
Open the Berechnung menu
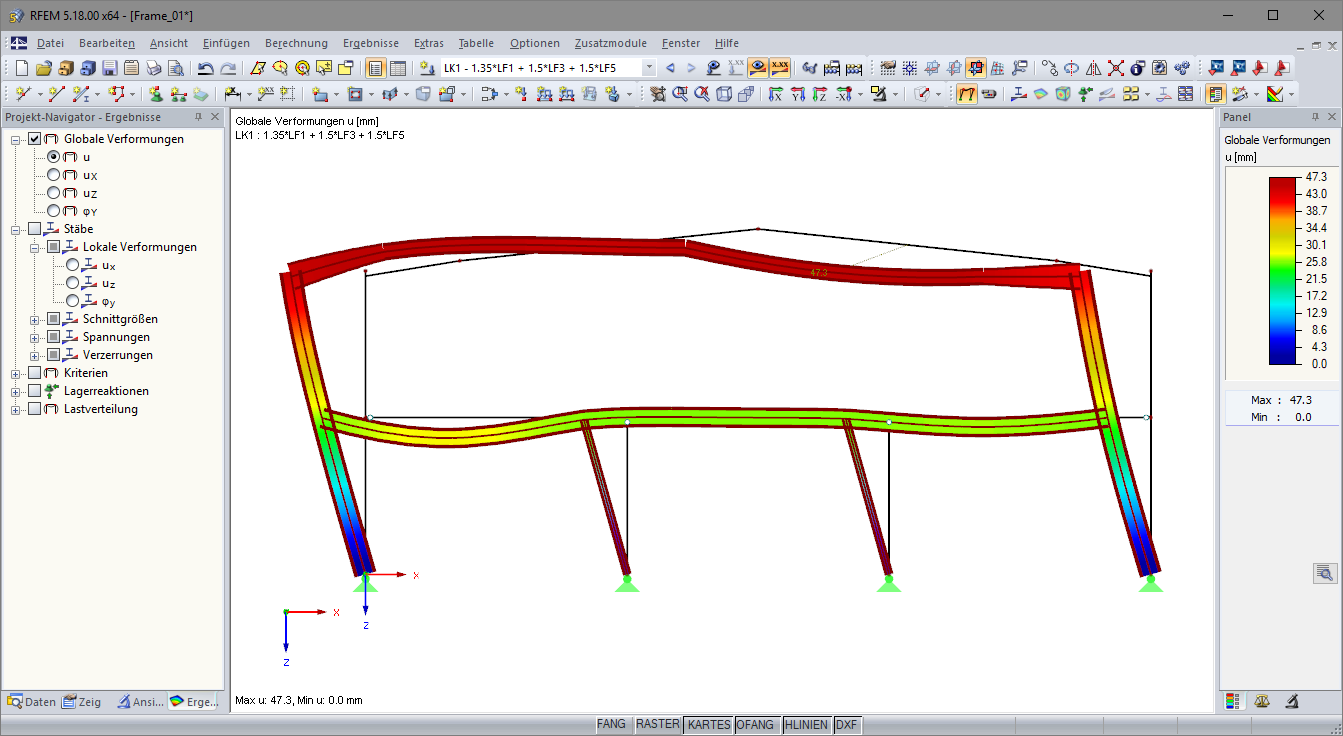pyautogui.click(x=296, y=43)
